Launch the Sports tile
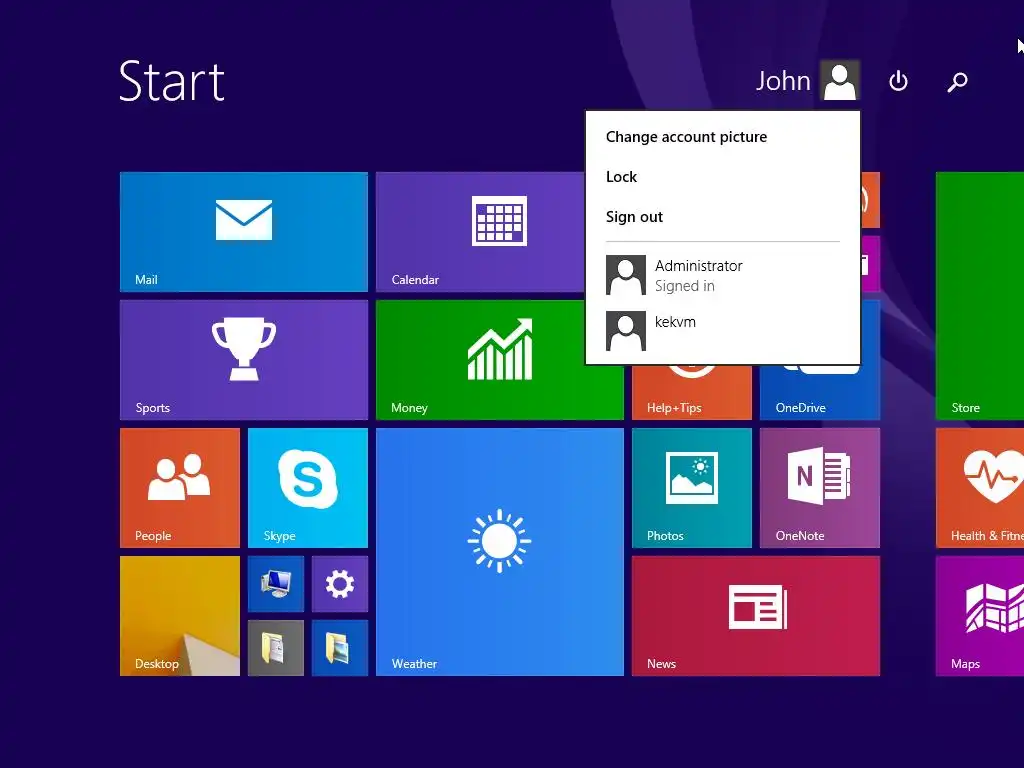 pos(244,360)
